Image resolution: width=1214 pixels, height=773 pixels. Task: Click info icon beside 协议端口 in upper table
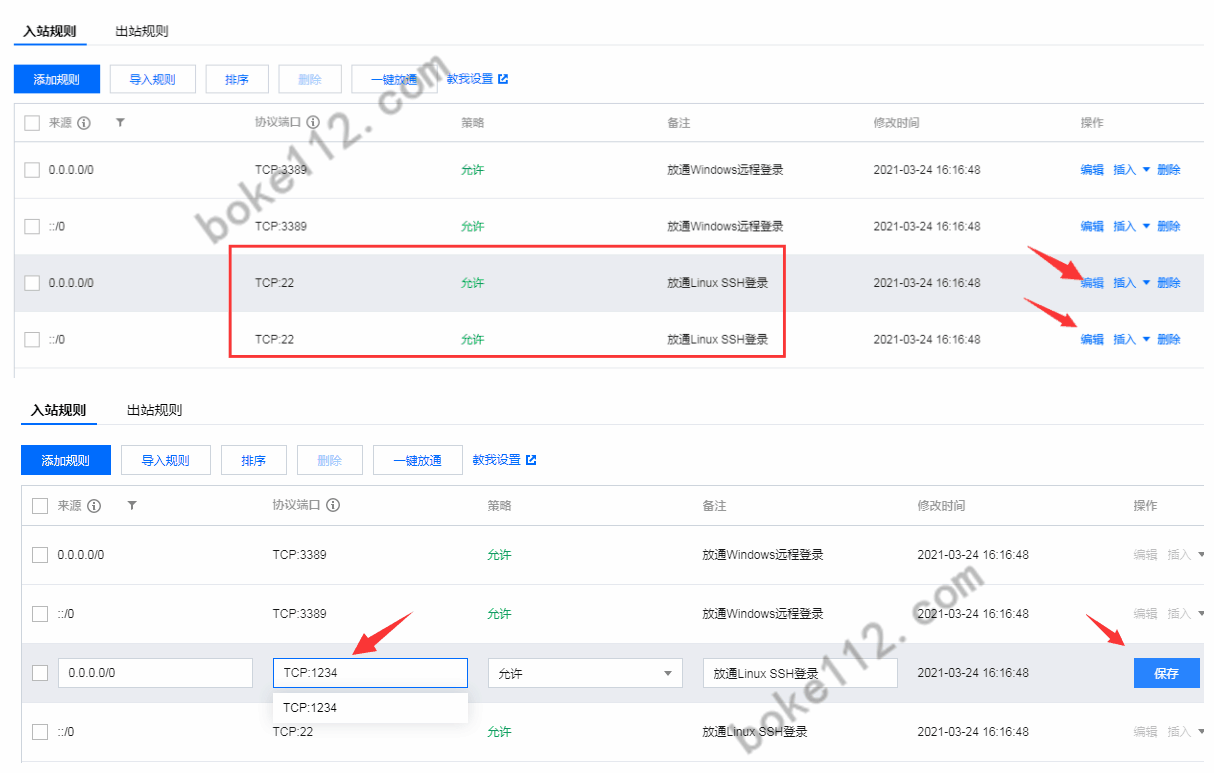pos(313,122)
